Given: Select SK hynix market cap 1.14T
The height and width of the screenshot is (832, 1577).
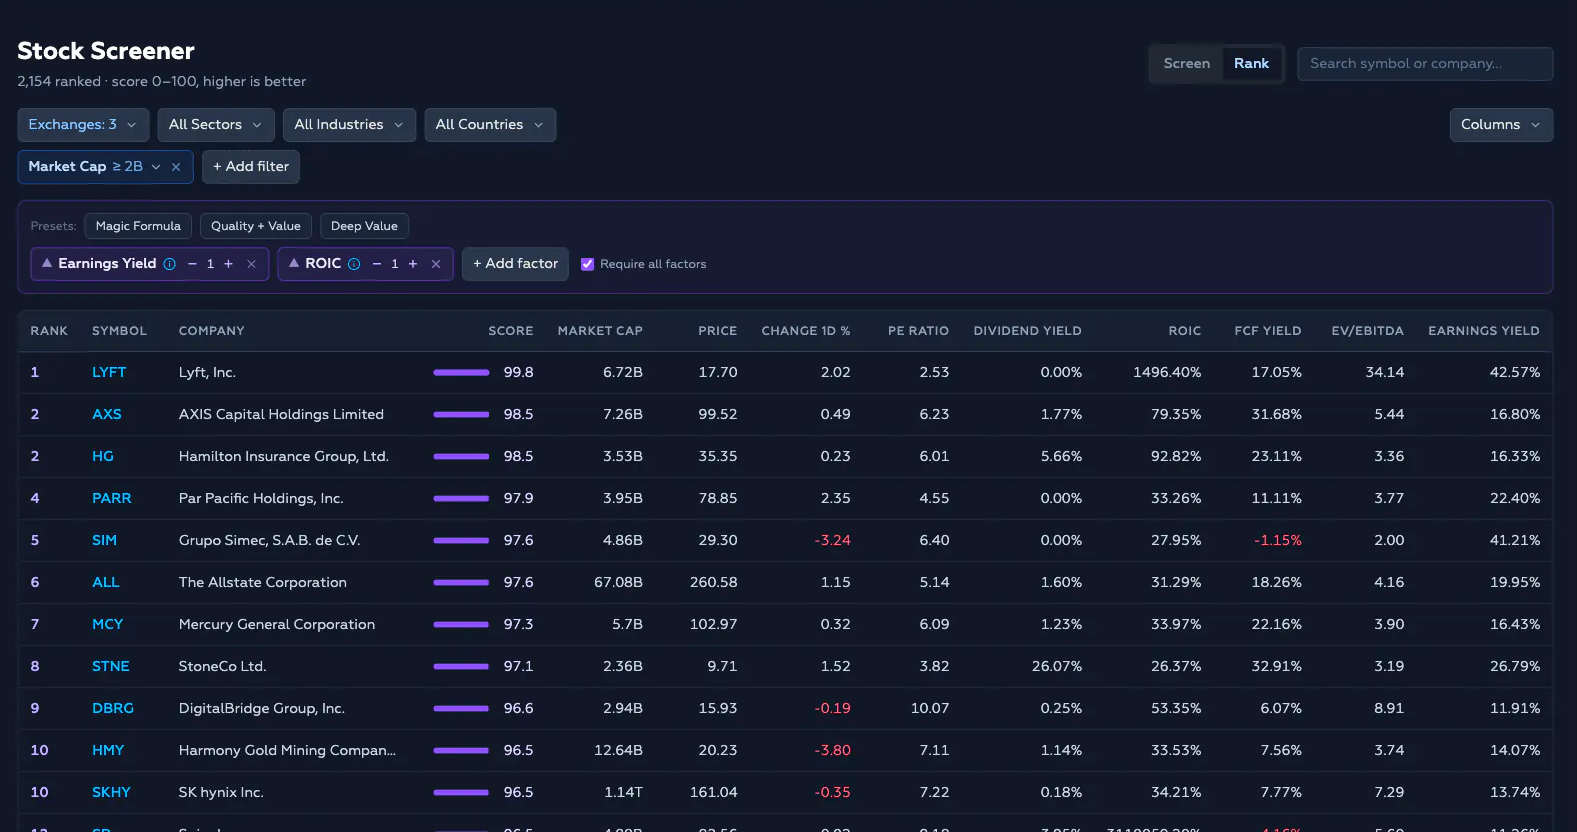Looking at the screenshot, I should click(623, 793).
